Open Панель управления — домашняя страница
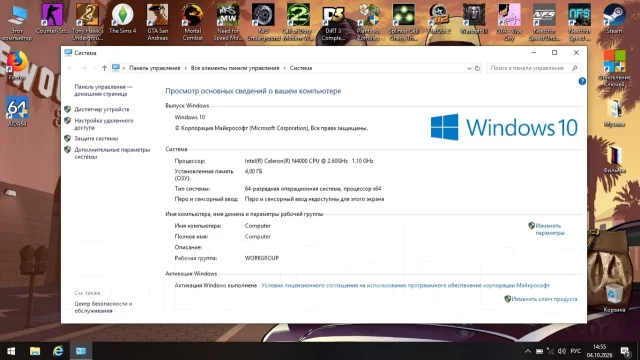This screenshot has height=360, width=640. pyautogui.click(x=103, y=90)
